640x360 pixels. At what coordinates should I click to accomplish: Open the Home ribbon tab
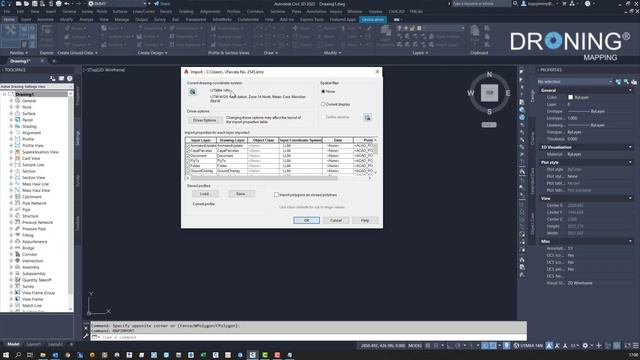(x=9, y=19)
